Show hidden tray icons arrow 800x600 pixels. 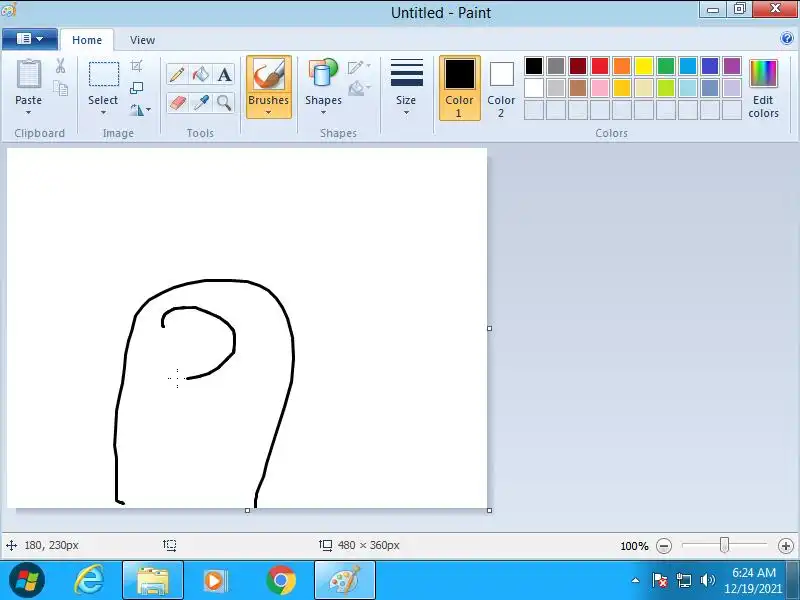coord(636,580)
